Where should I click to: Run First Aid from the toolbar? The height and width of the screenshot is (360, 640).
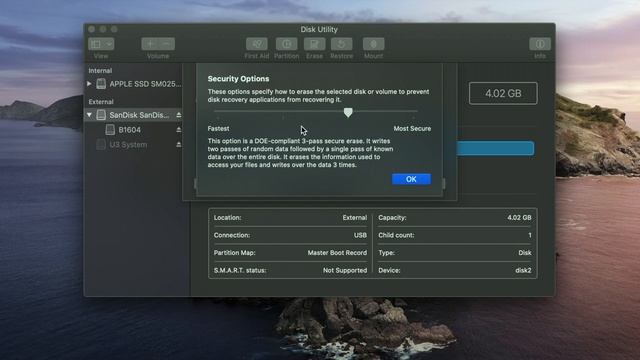257,44
